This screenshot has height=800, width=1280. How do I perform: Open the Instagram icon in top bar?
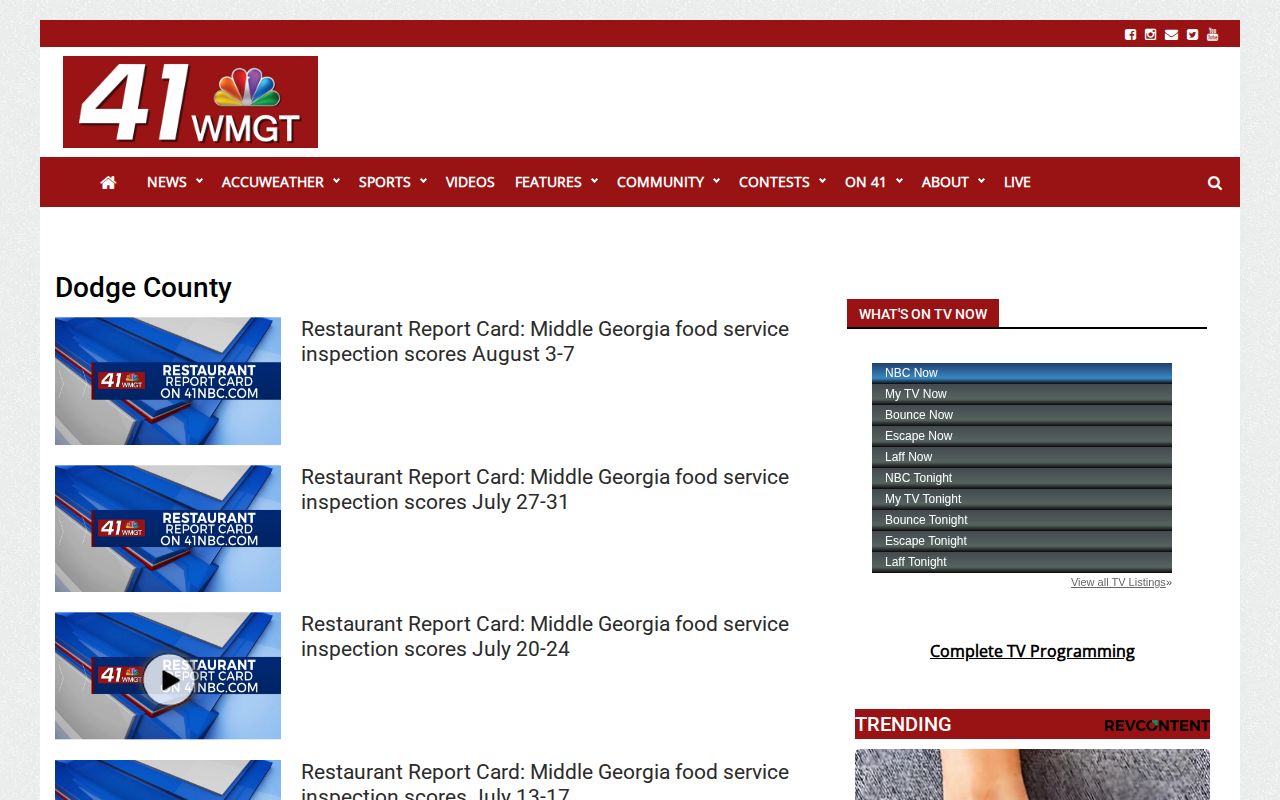tap(1151, 34)
